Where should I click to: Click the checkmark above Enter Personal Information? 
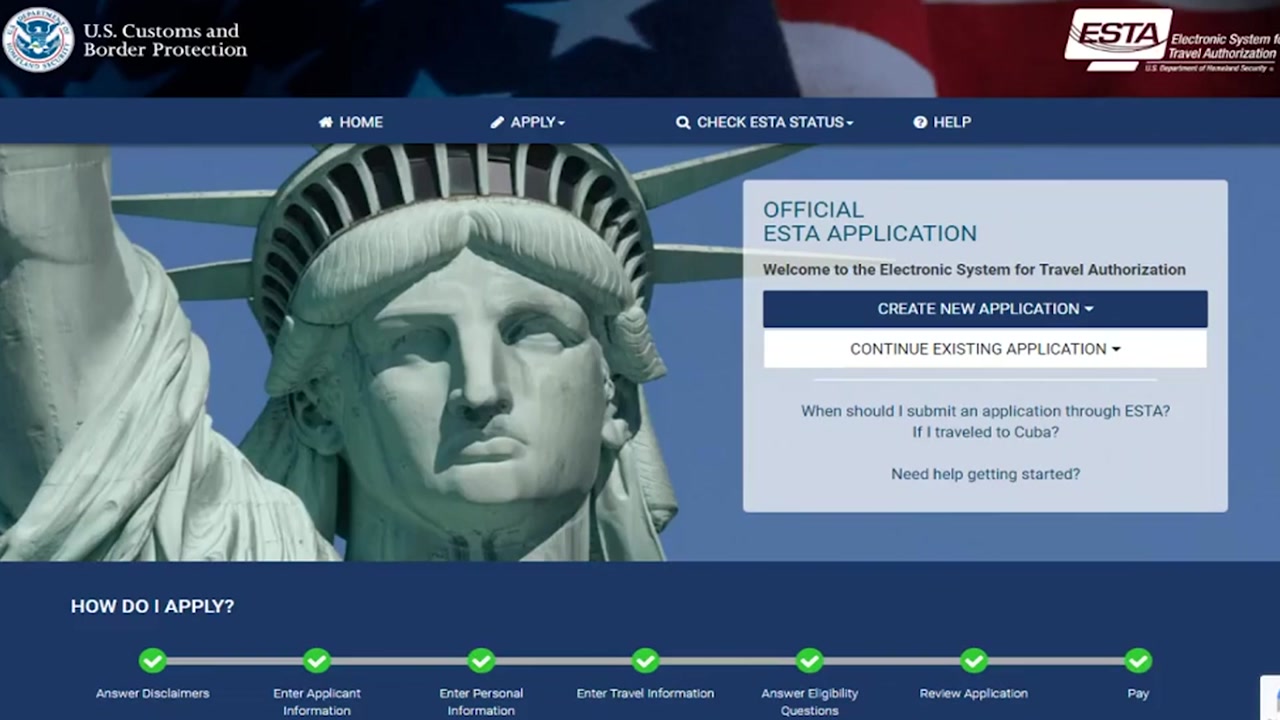click(481, 661)
